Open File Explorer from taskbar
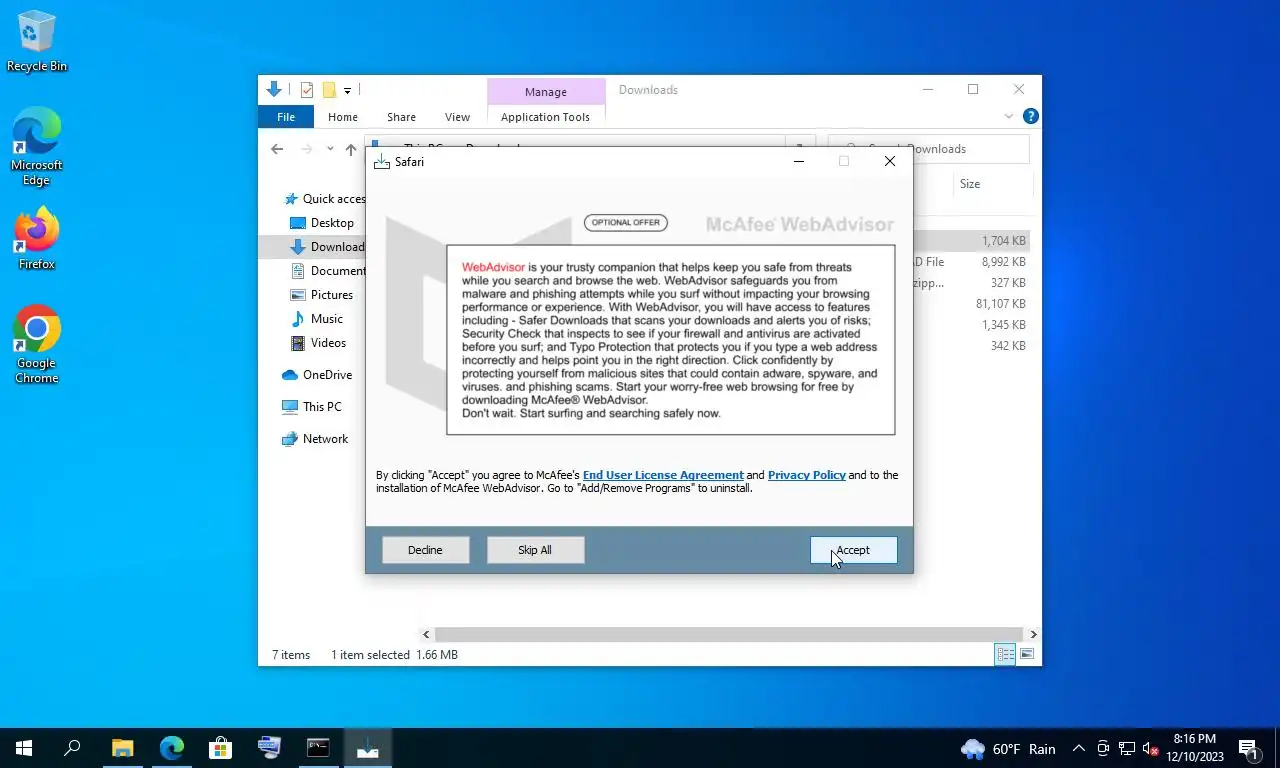1280x768 pixels. point(122,748)
